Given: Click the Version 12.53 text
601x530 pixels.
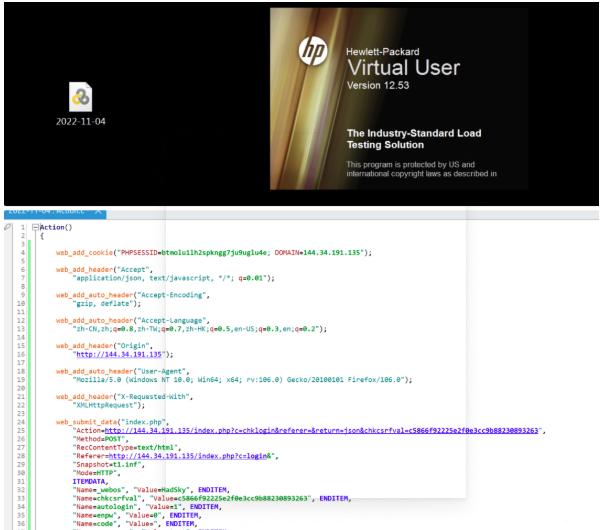Looking at the screenshot, I should (x=378, y=85).
